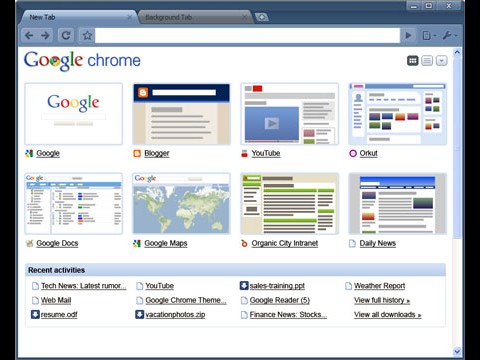The width and height of the screenshot is (480, 360).
Task: Close the Background Tab
Action: [x=244, y=17]
